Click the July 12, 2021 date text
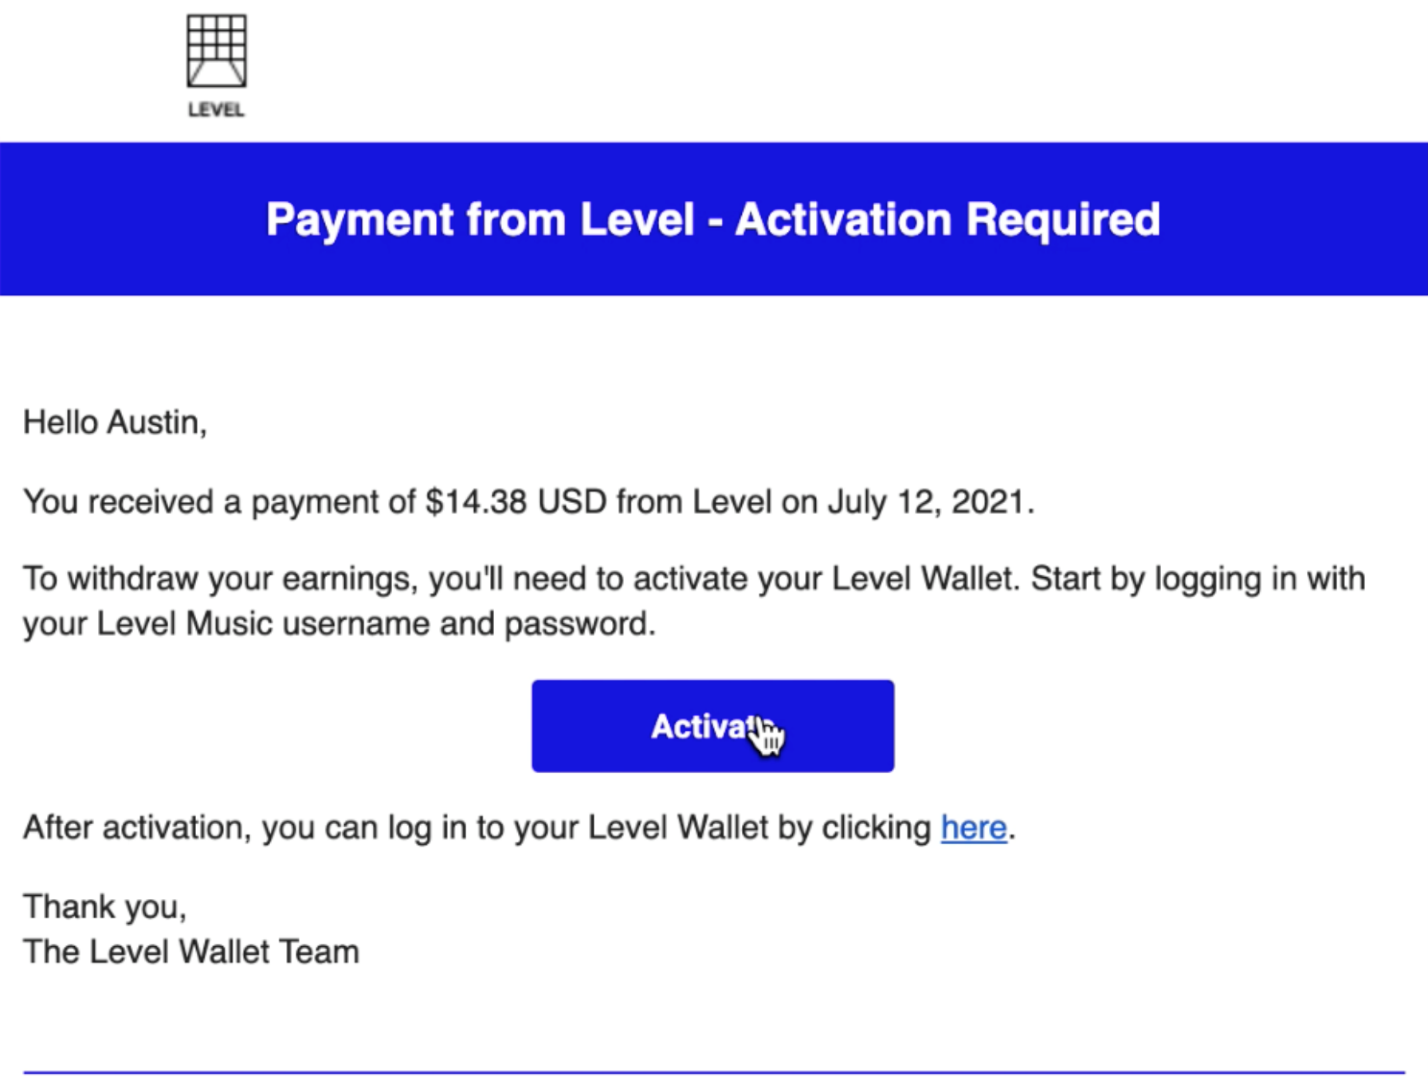The height and width of the screenshot is (1084, 1428). [927, 501]
